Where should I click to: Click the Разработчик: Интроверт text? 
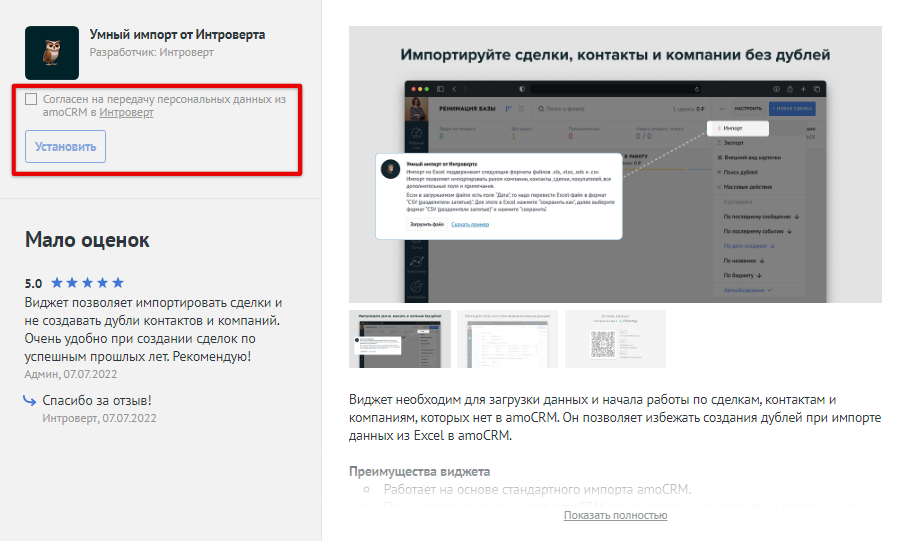click(151, 52)
